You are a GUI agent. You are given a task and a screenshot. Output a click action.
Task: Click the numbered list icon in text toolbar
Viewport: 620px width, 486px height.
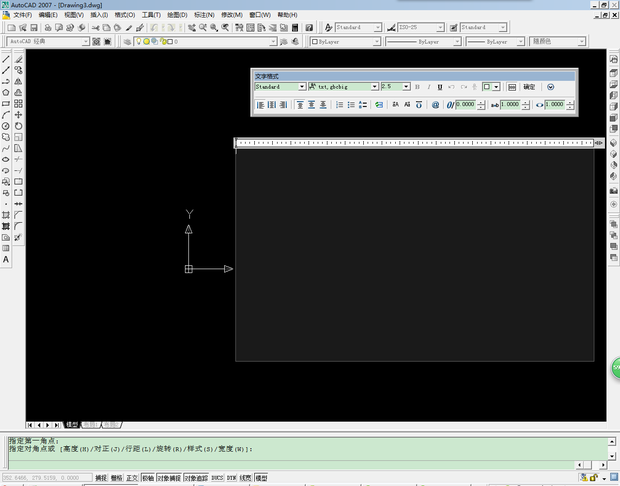(x=339, y=105)
